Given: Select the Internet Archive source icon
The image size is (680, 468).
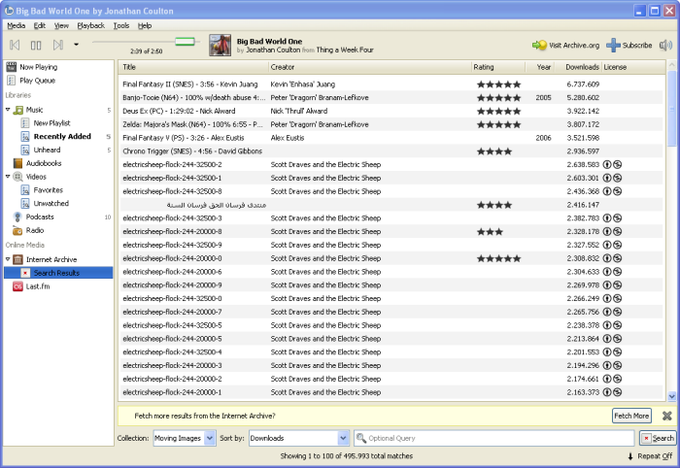Looking at the screenshot, I should coord(18,259).
